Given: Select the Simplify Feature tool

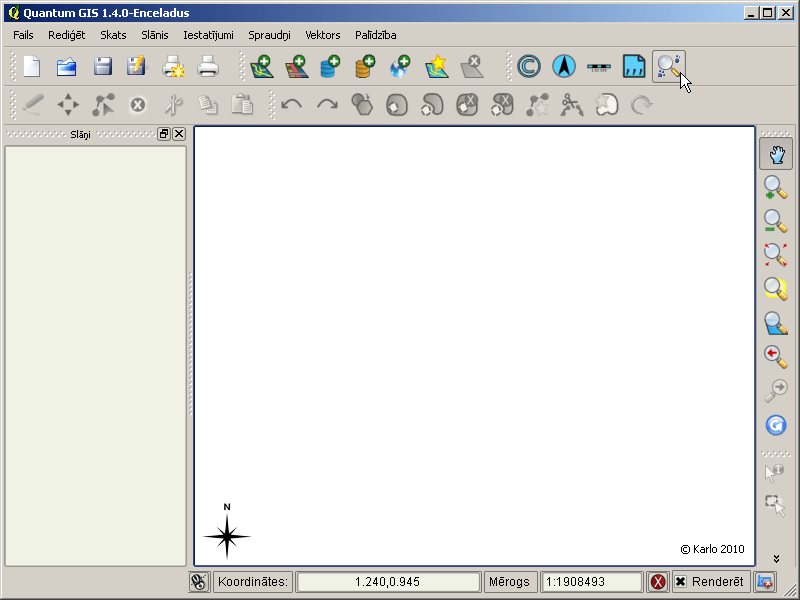Looking at the screenshot, I should coord(362,104).
